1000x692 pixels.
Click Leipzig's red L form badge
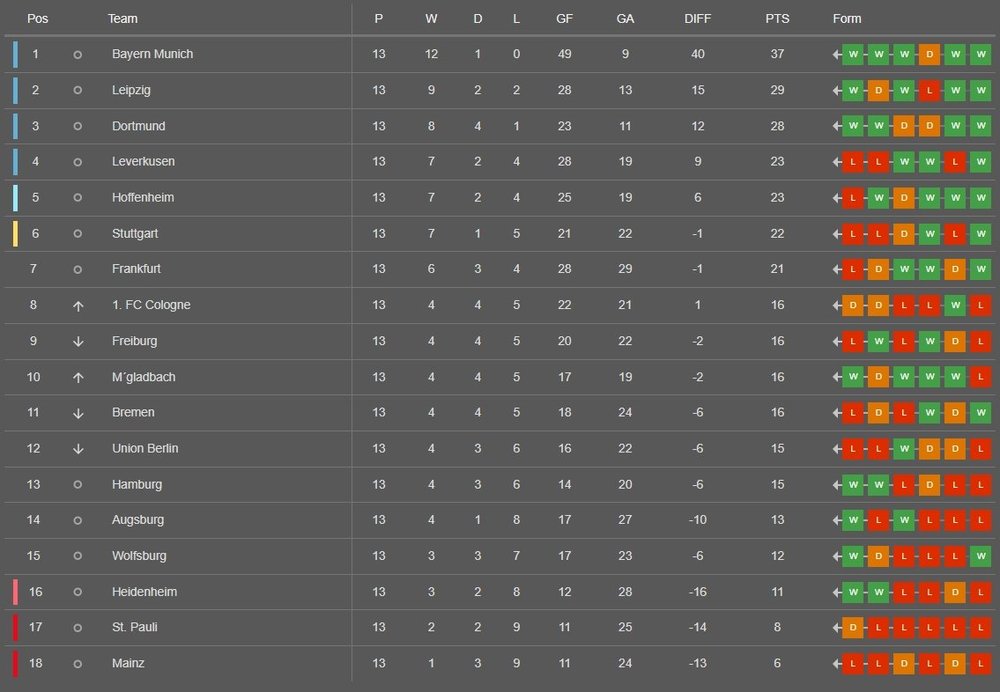pos(929,90)
